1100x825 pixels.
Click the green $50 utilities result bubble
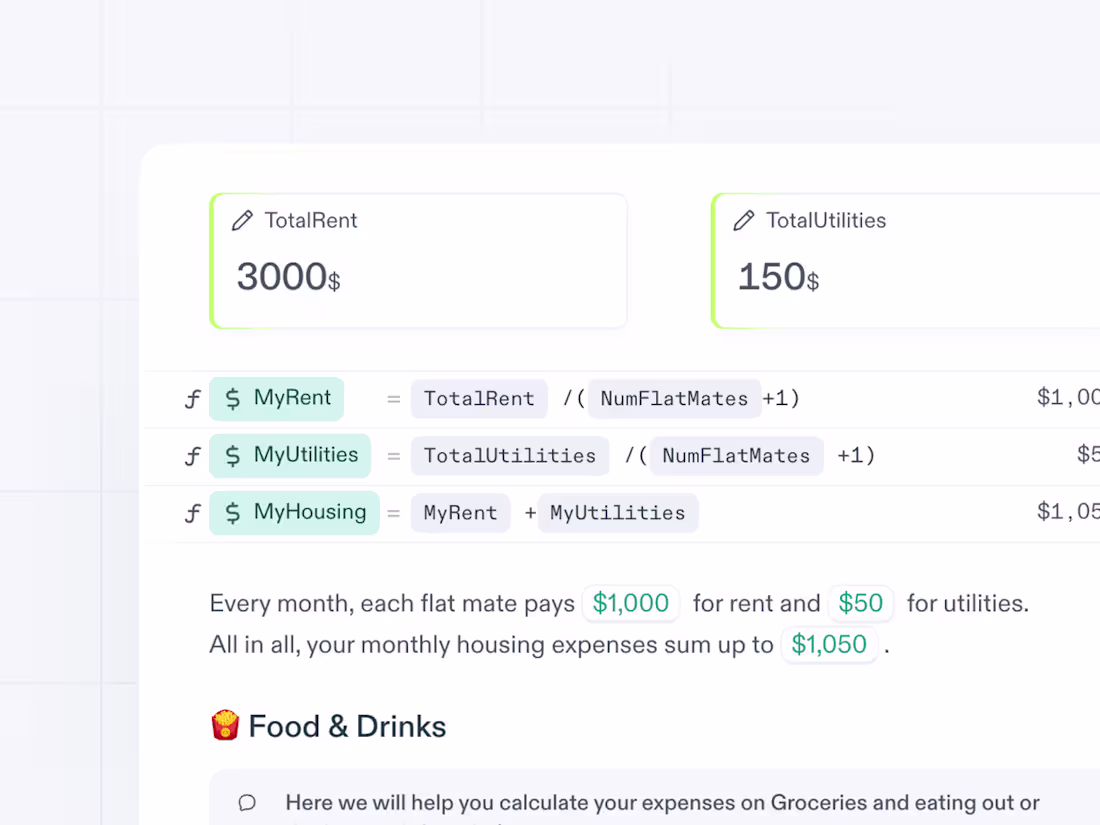(x=861, y=603)
